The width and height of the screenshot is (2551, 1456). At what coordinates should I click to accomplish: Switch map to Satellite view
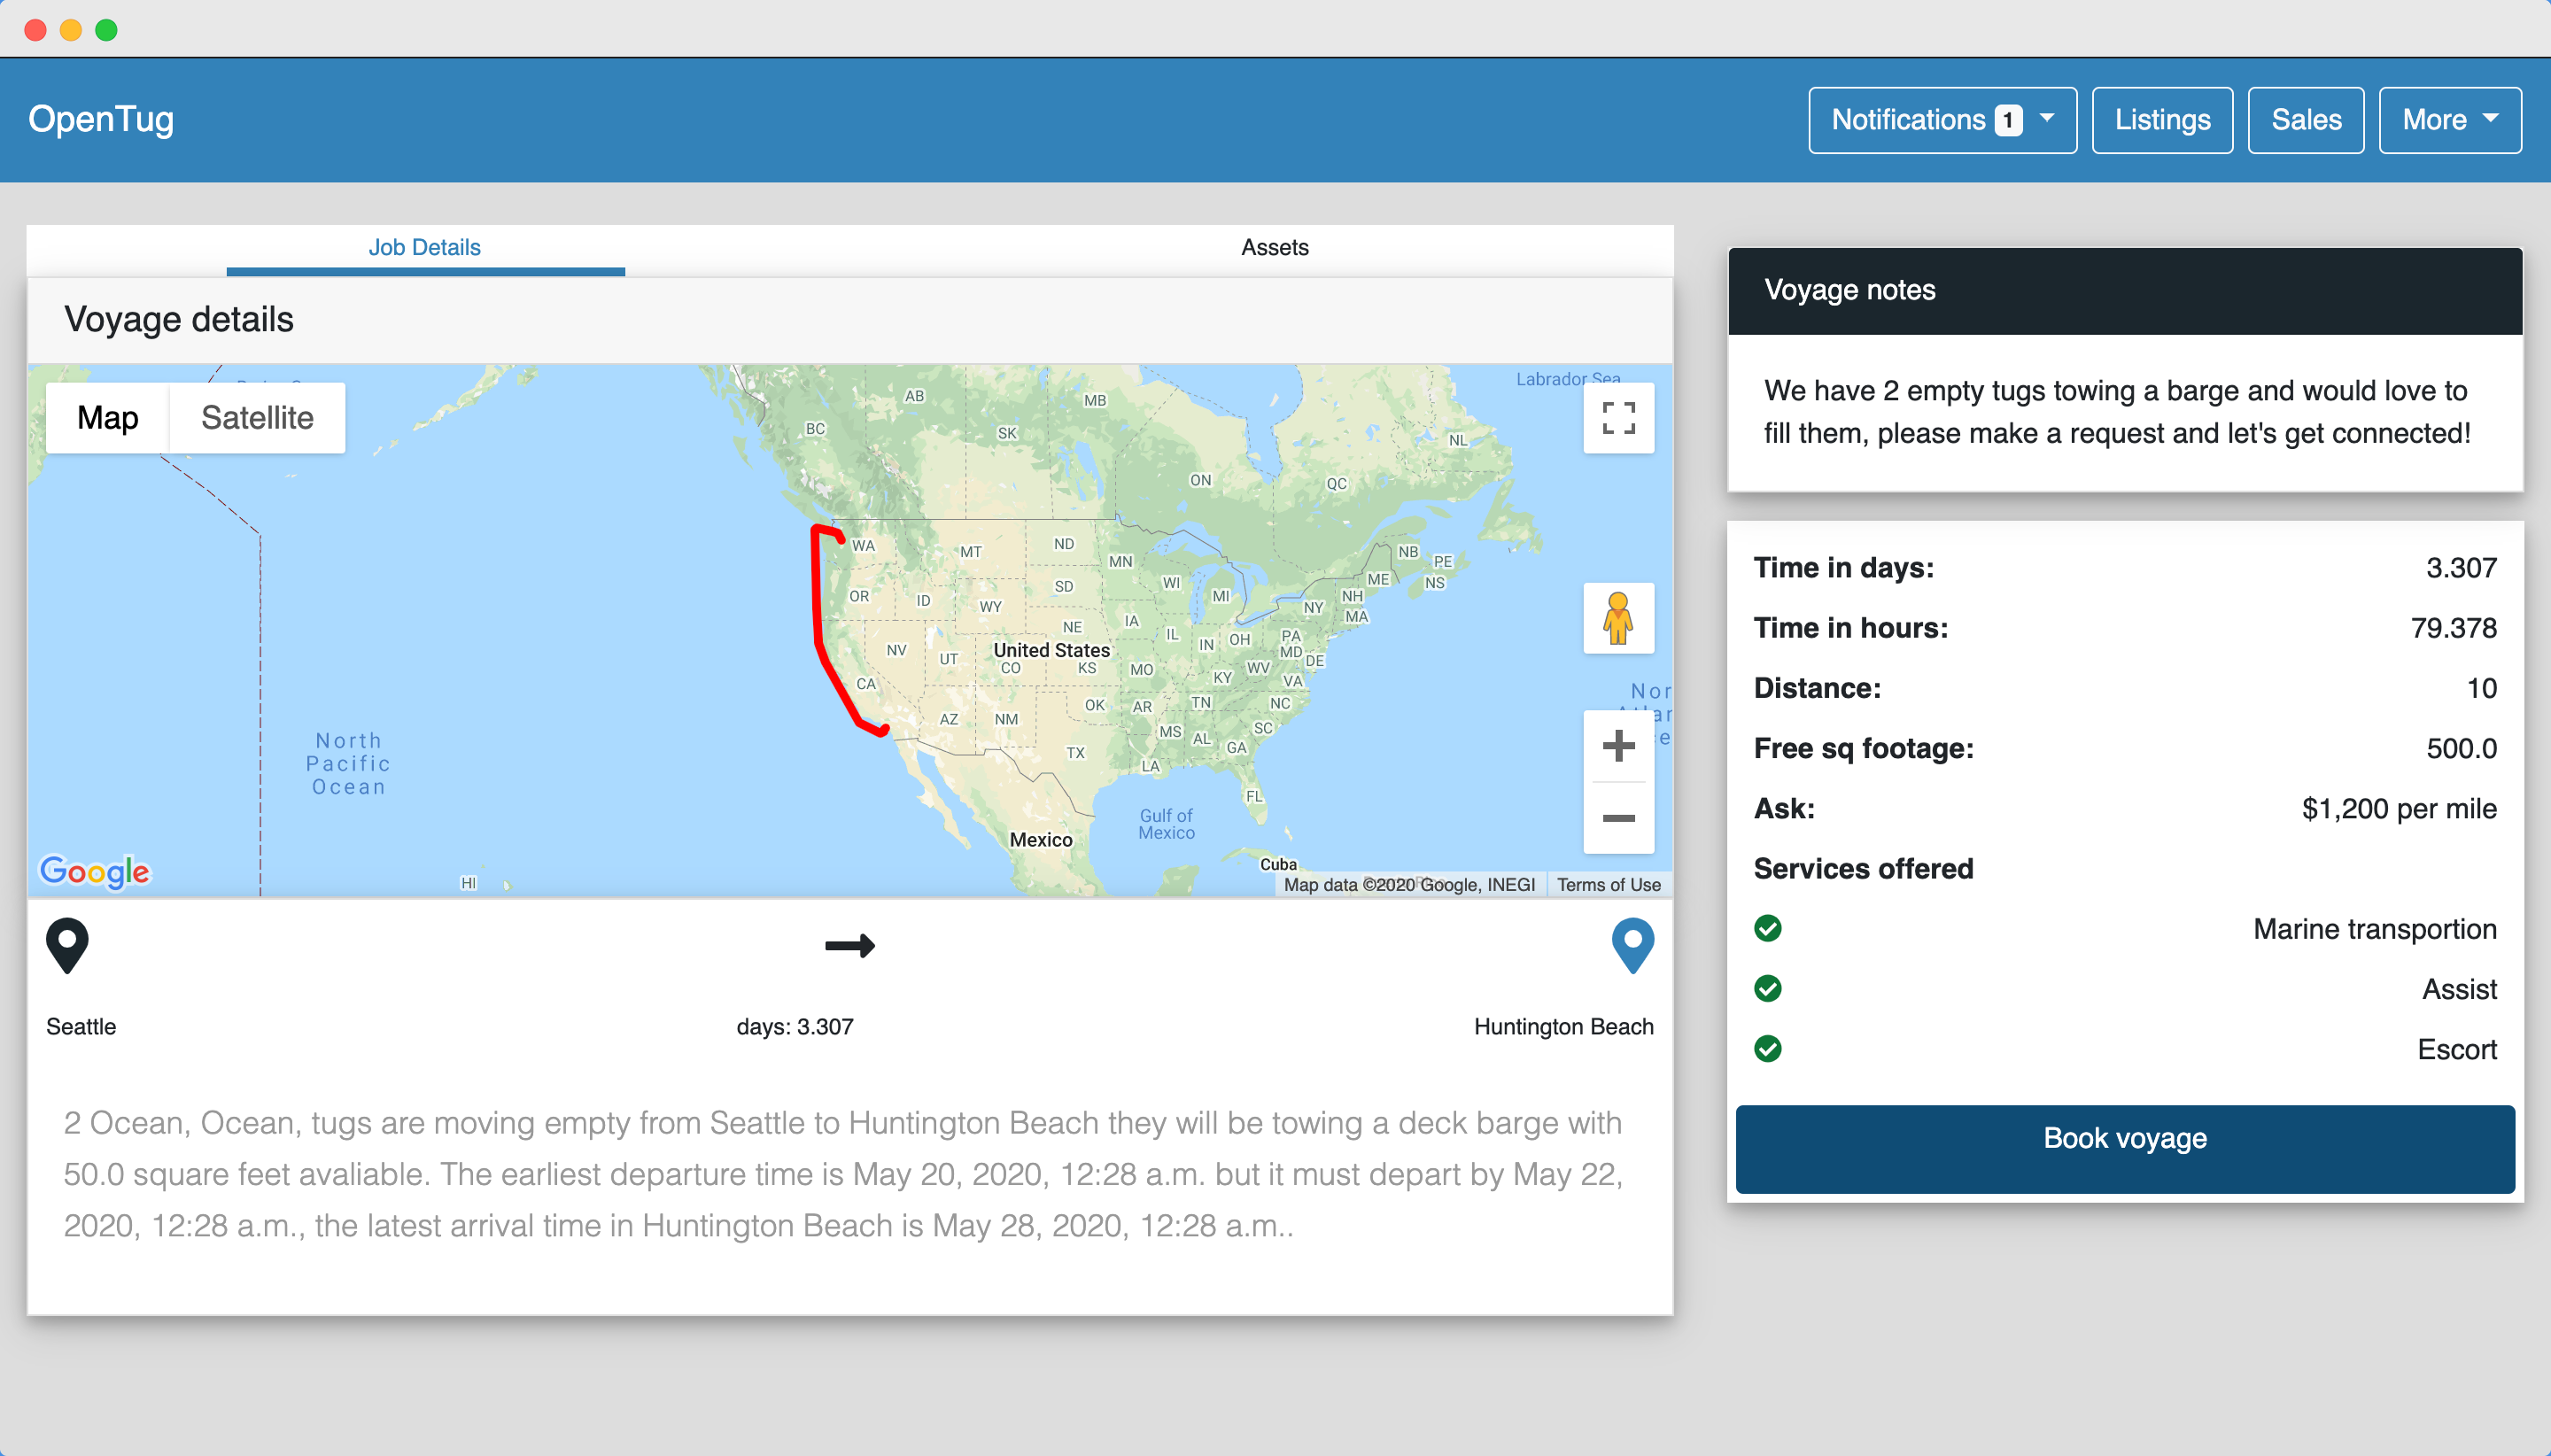[x=257, y=418]
